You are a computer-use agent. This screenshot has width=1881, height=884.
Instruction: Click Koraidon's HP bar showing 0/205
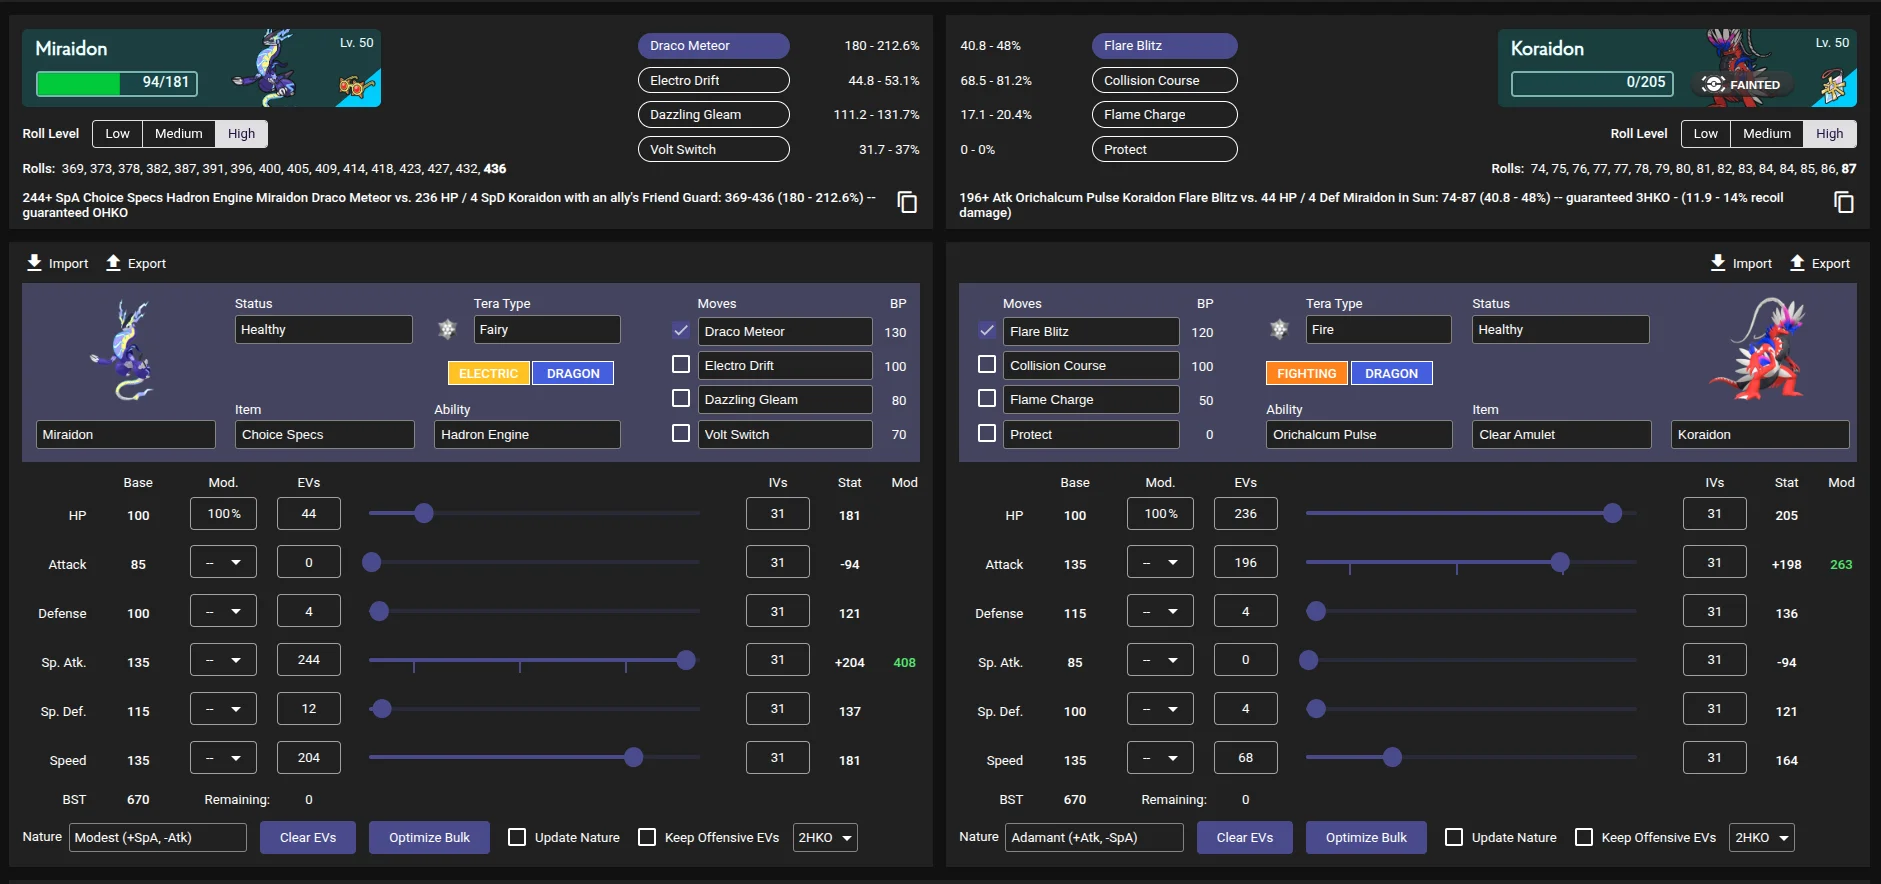(x=1594, y=83)
